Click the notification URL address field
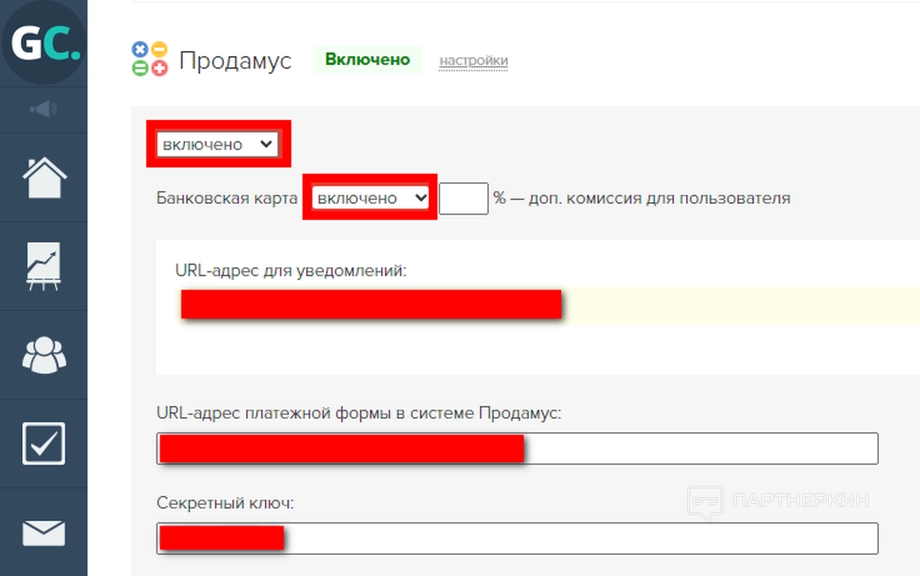 547,305
